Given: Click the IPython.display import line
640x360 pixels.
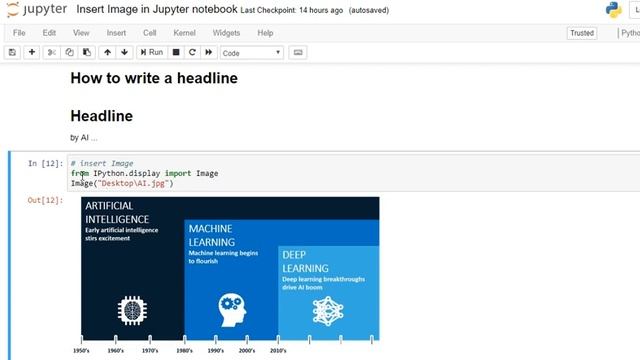Looking at the screenshot, I should pos(144,173).
